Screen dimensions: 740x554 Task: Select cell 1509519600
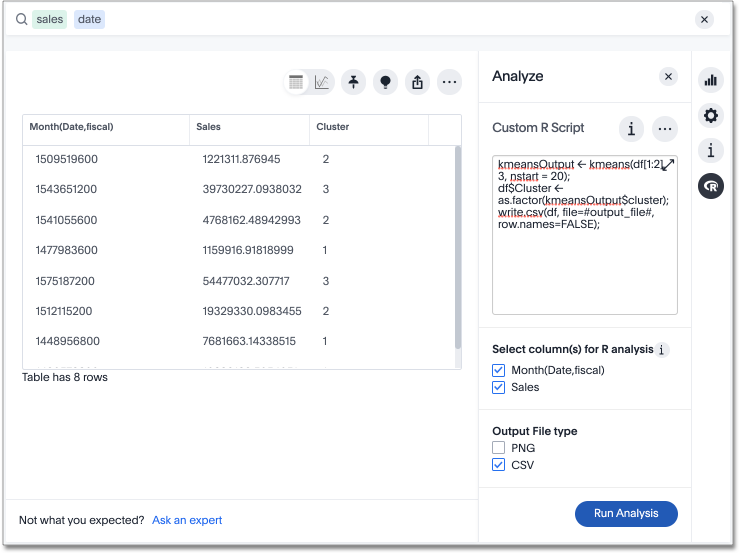67,159
